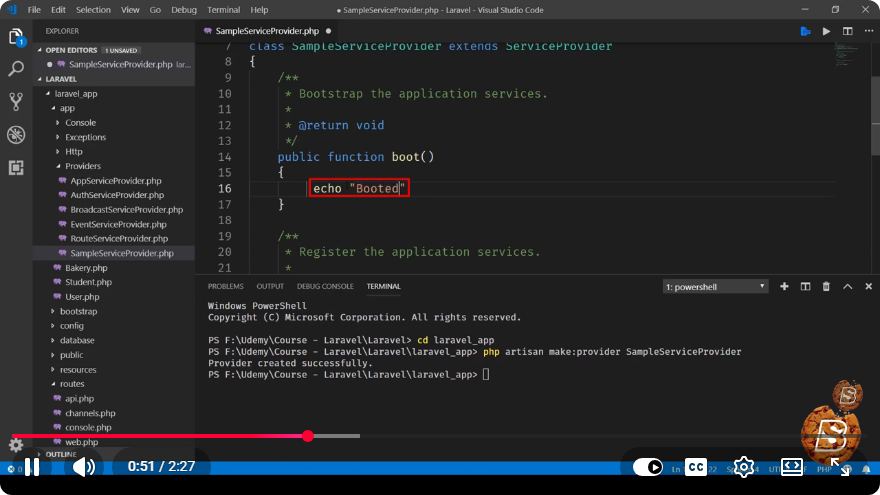Image resolution: width=880 pixels, height=495 pixels.
Task: Kill terminal with trash icon
Action: coord(826,286)
